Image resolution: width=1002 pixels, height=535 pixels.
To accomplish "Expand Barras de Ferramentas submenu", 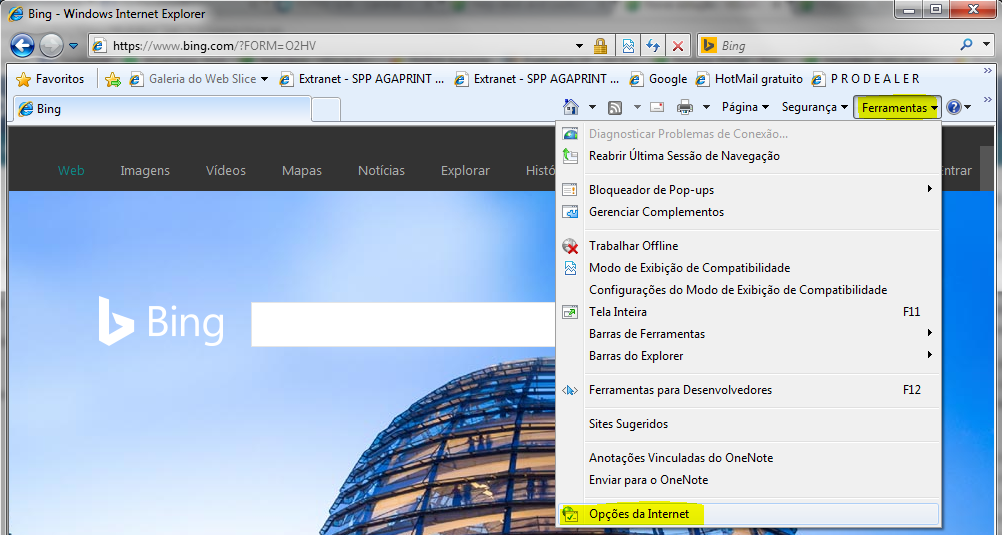I will click(748, 334).
